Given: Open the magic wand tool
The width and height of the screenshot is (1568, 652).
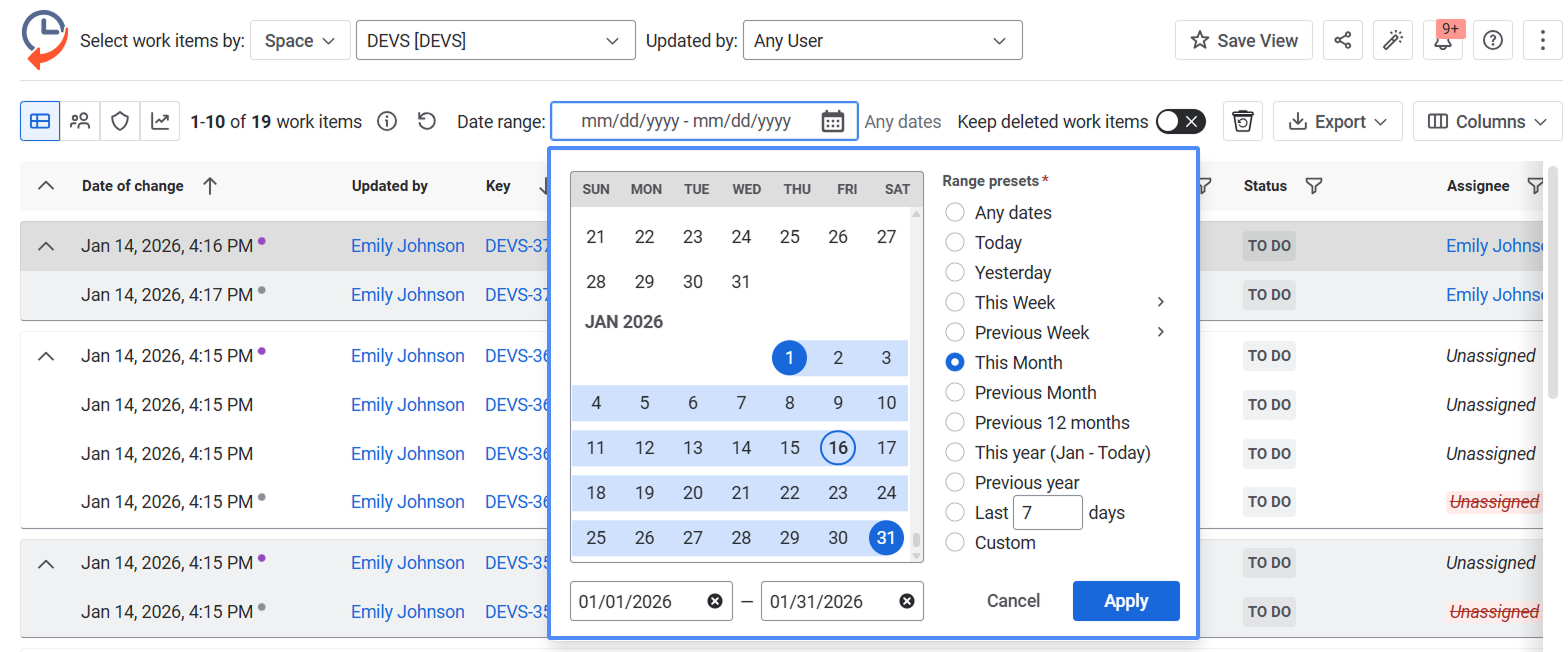Looking at the screenshot, I should pos(1391,41).
